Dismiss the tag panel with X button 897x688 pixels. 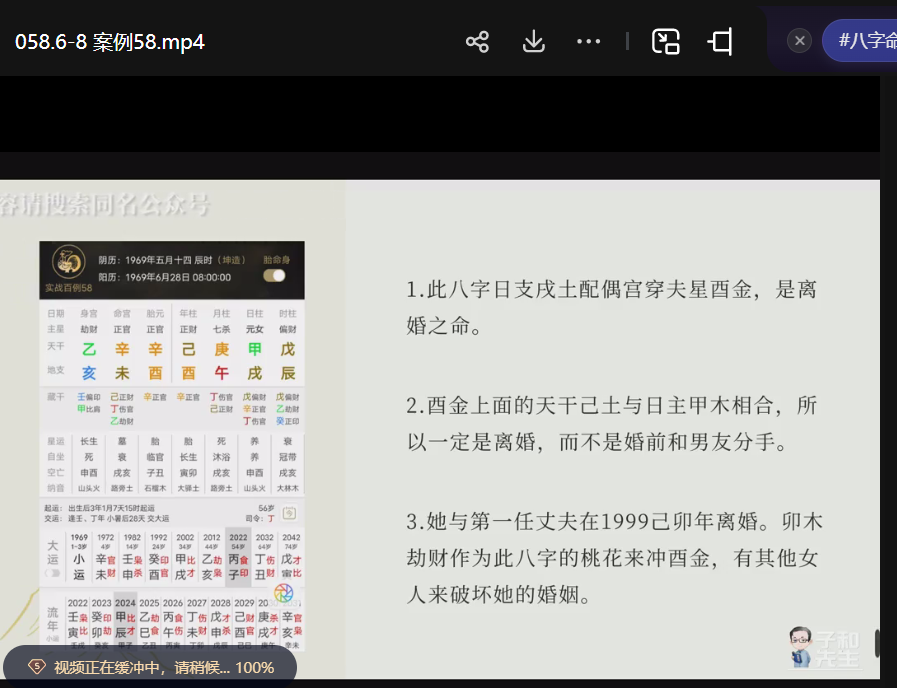pos(799,40)
